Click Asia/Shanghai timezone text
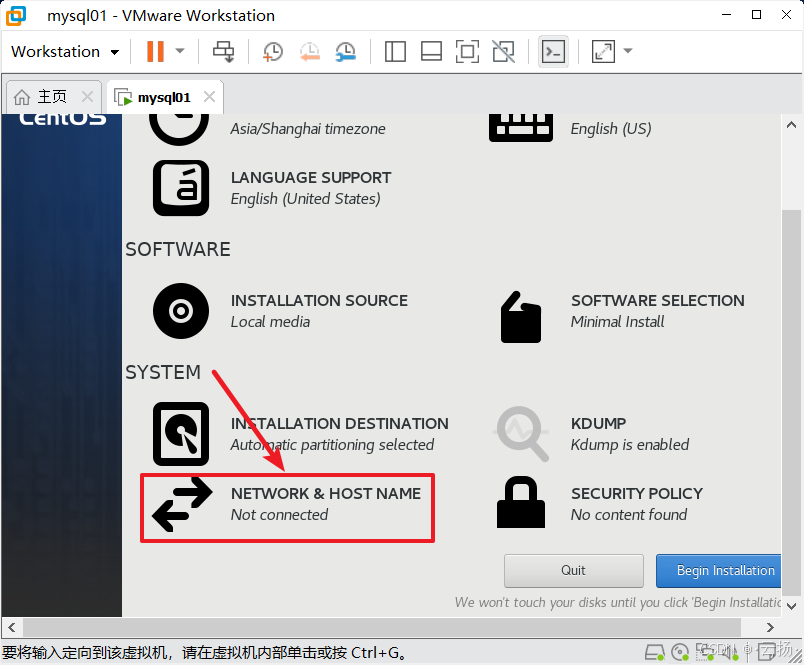The image size is (804, 665). (308, 129)
